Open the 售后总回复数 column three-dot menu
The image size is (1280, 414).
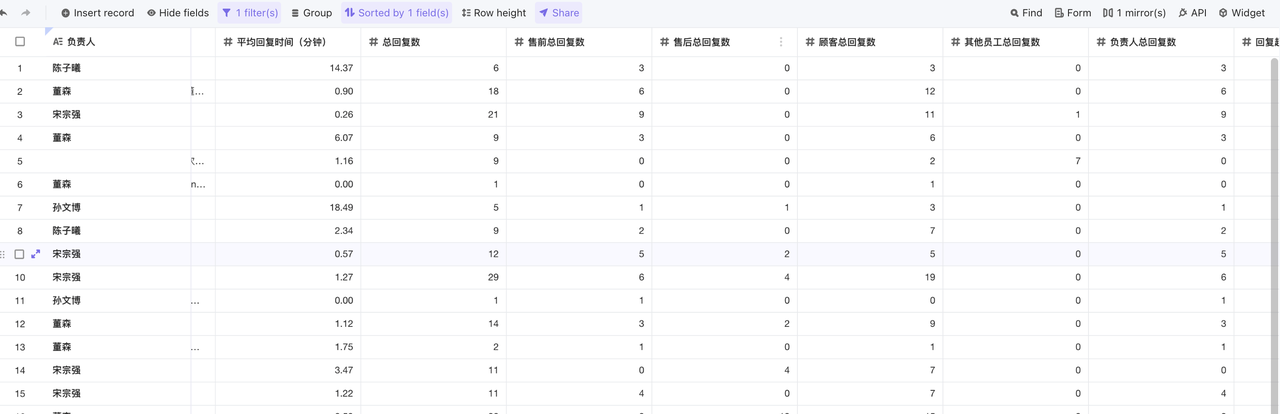(781, 42)
